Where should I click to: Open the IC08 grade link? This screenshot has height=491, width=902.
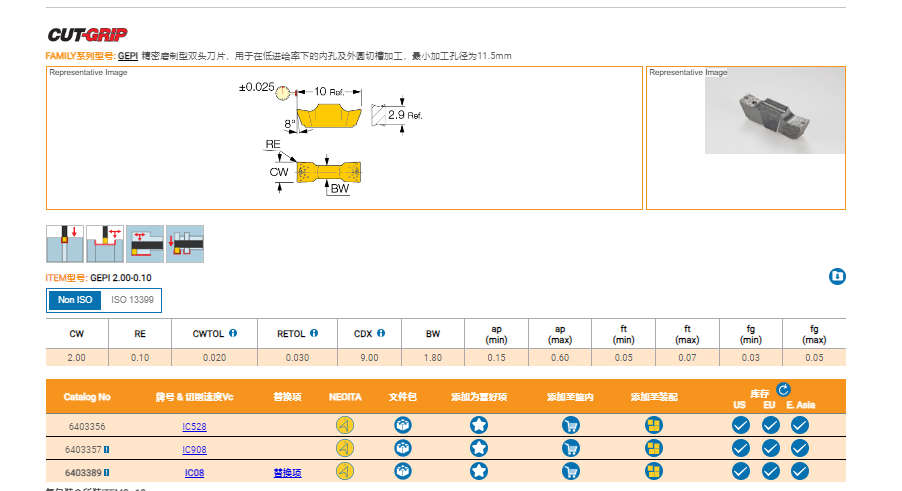click(x=194, y=472)
